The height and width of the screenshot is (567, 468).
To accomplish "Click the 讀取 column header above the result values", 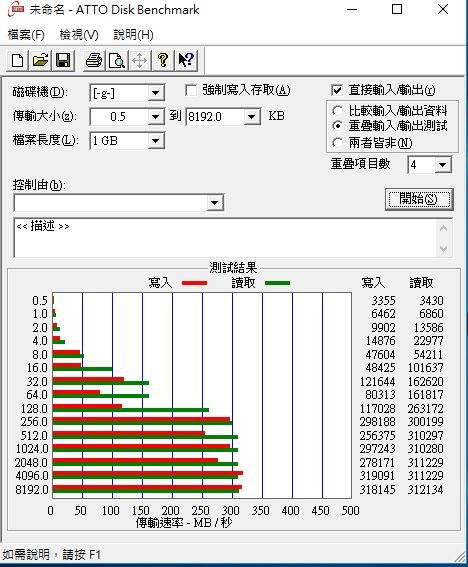I will 421,283.
